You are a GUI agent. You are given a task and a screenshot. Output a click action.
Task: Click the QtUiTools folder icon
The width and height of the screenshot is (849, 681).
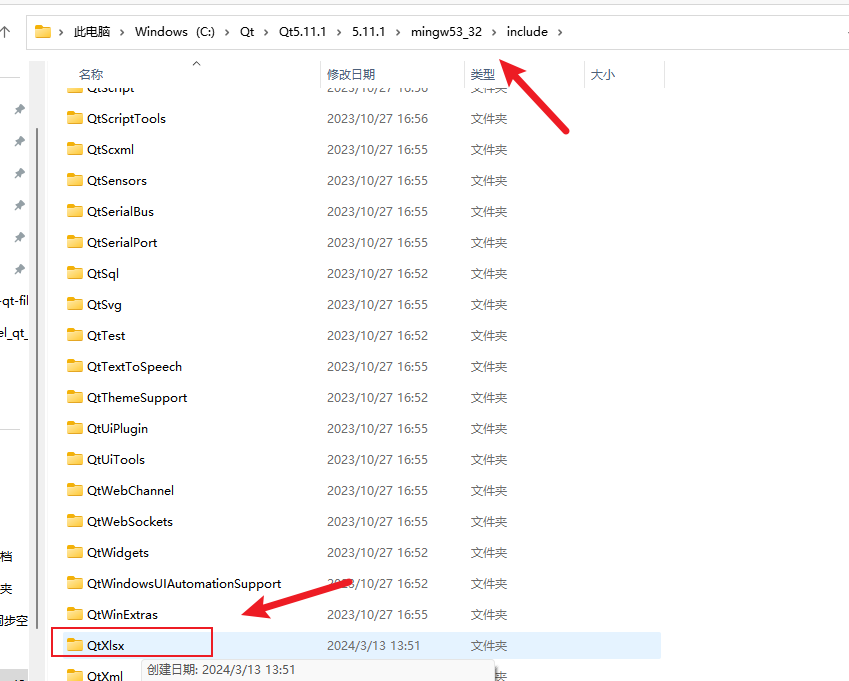(x=75, y=459)
